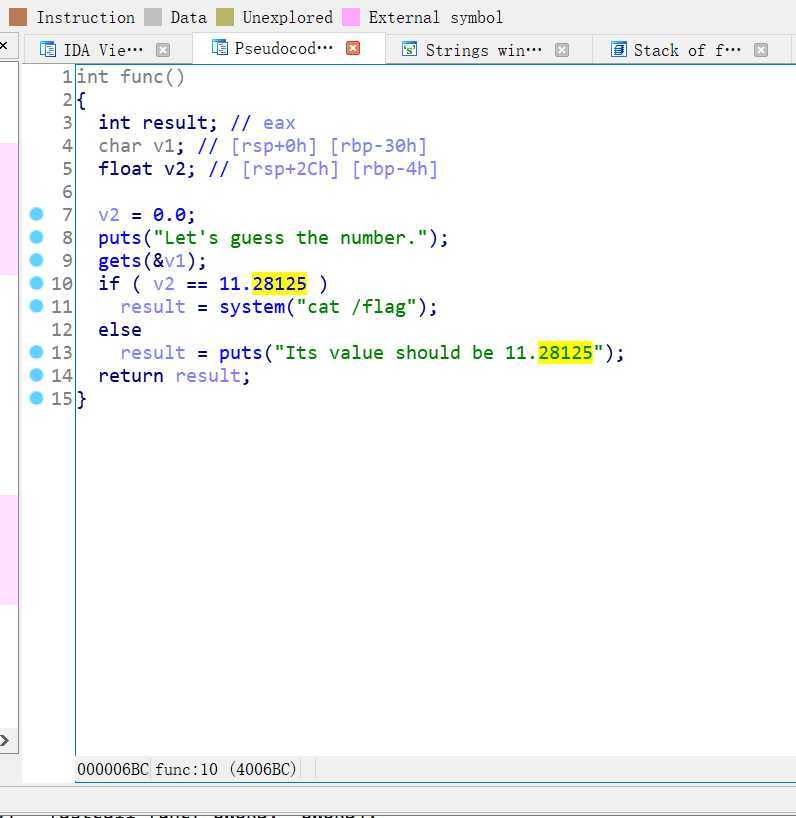Click the 0.0 value on line 7
The image size is (796, 818).
(x=168, y=215)
